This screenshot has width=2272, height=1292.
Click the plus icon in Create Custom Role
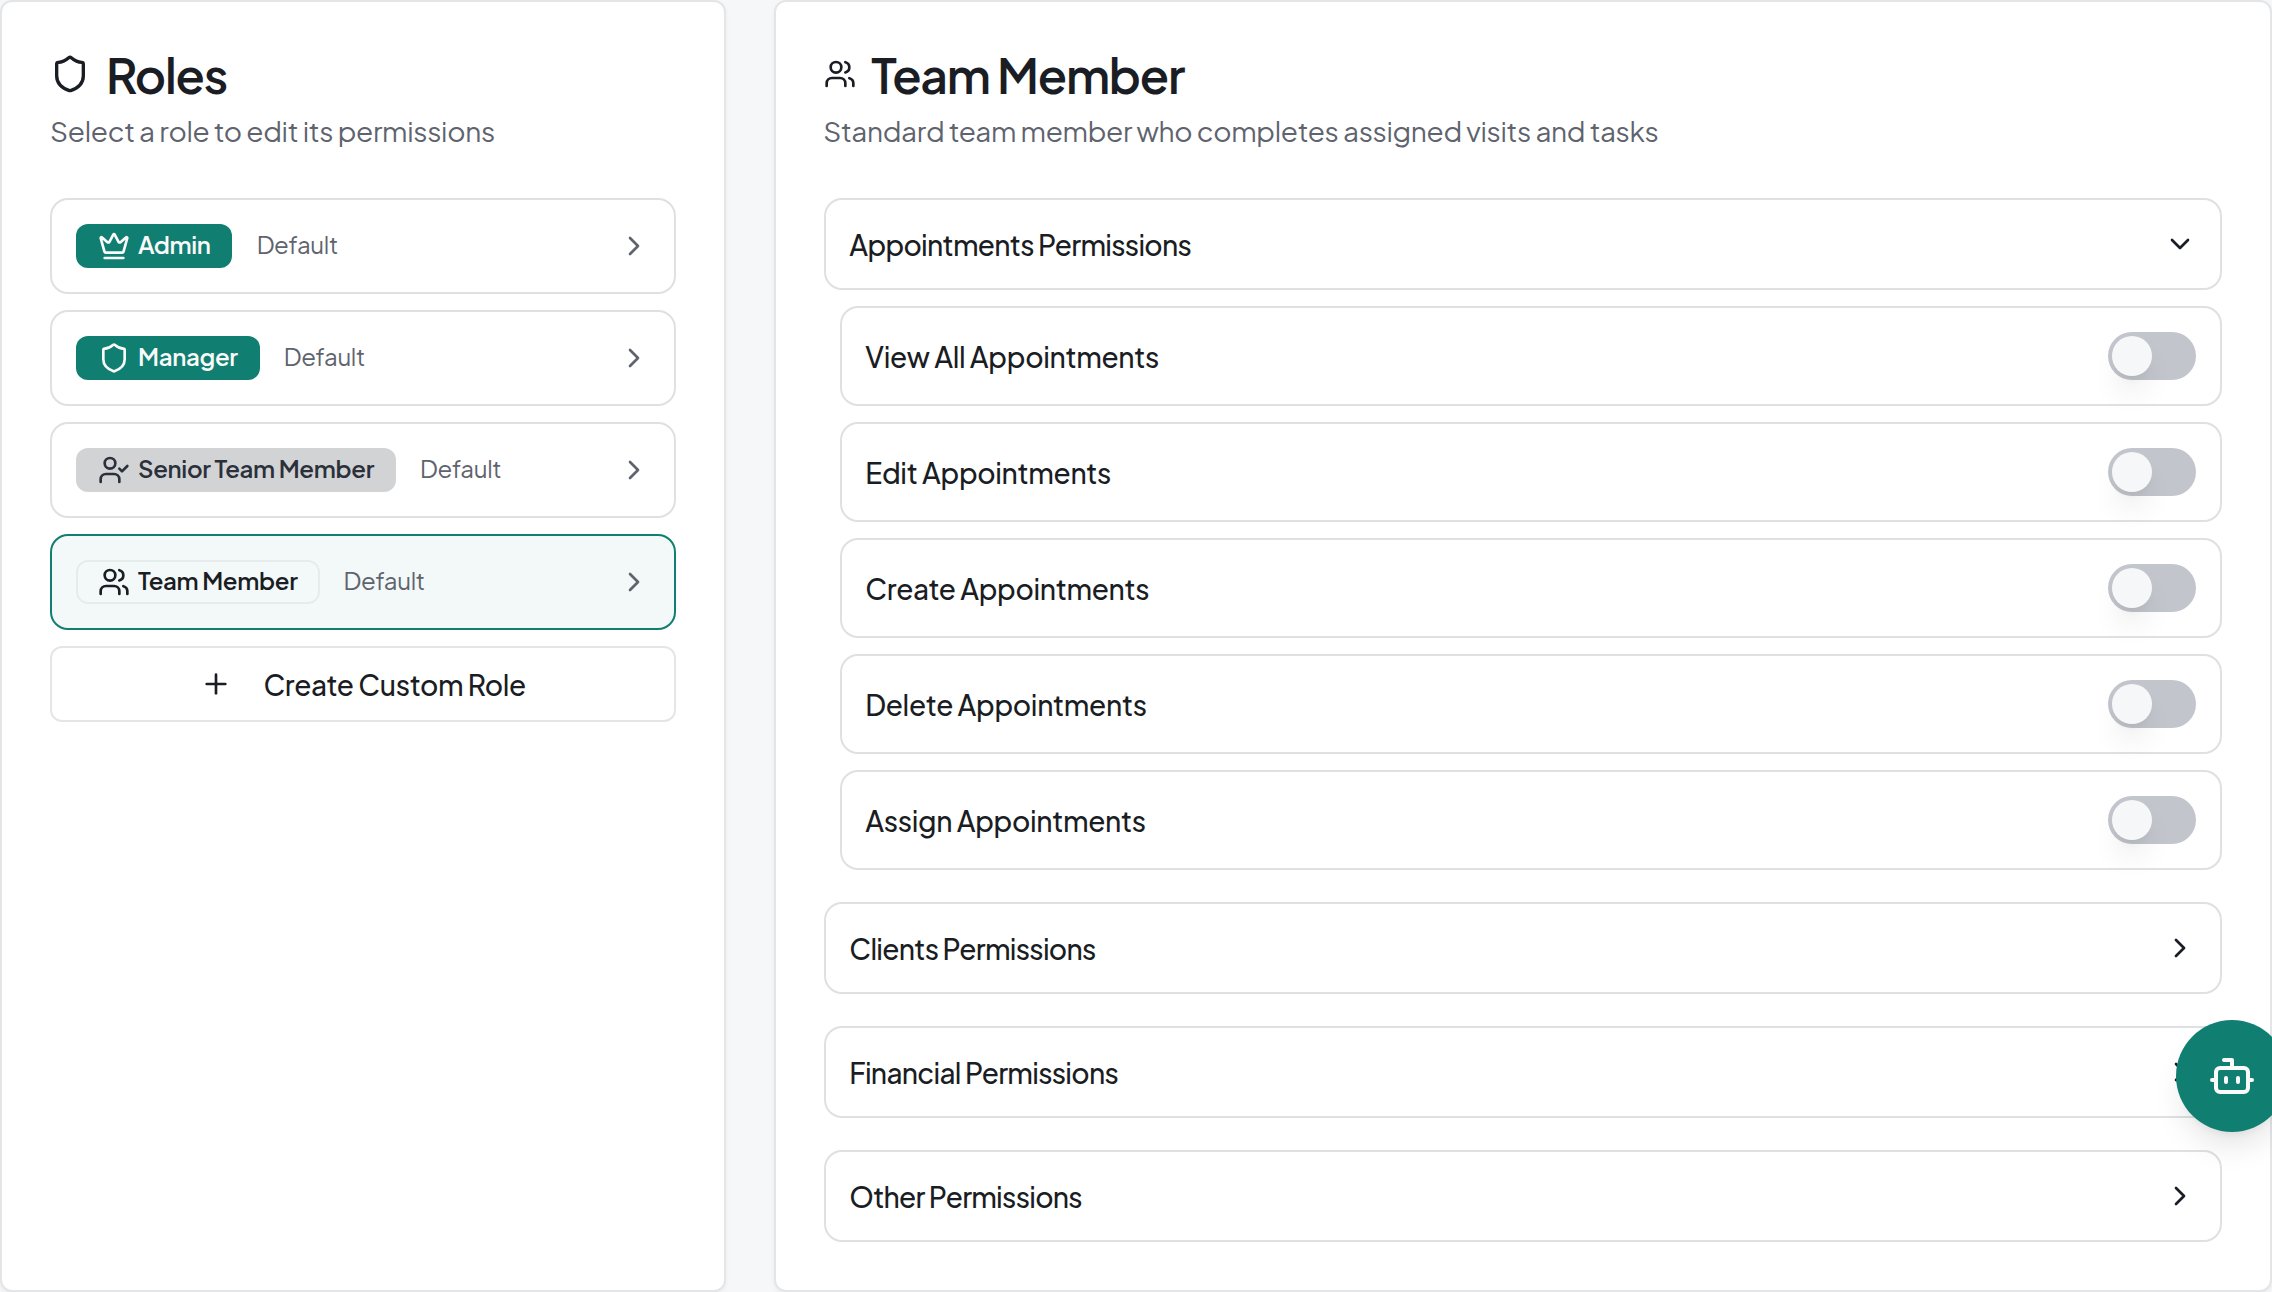click(x=216, y=685)
